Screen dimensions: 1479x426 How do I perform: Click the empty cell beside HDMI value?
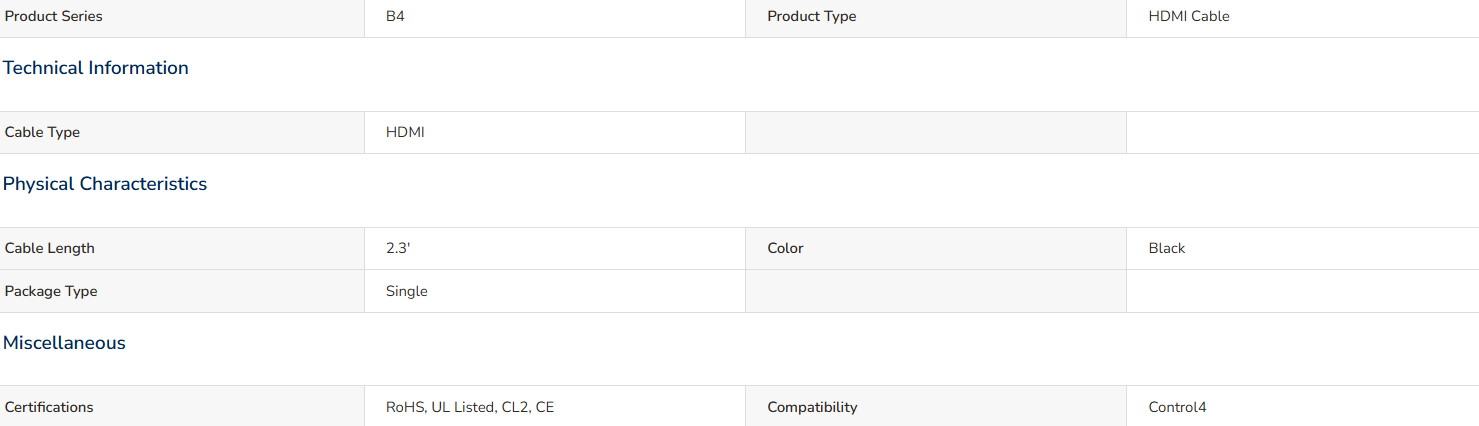pyautogui.click(x=936, y=132)
